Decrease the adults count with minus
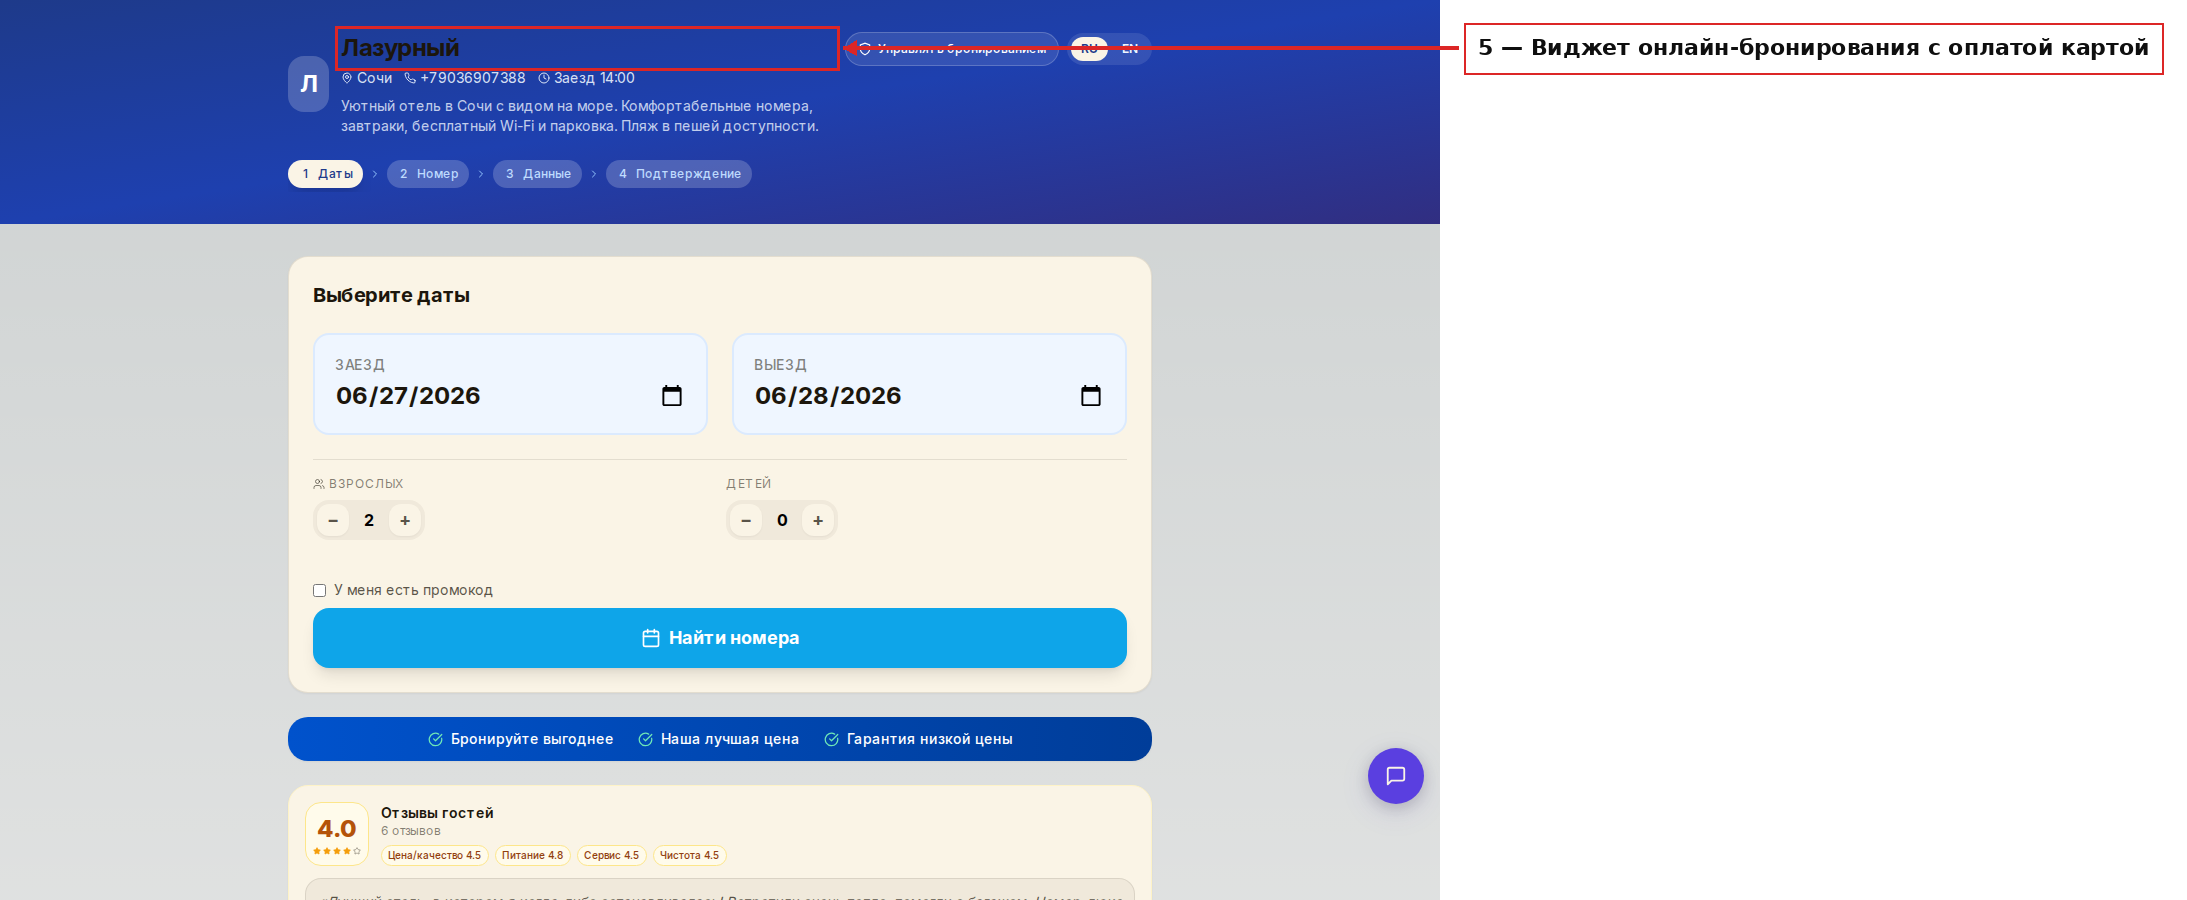Viewport: 2187px width, 900px height. click(333, 520)
